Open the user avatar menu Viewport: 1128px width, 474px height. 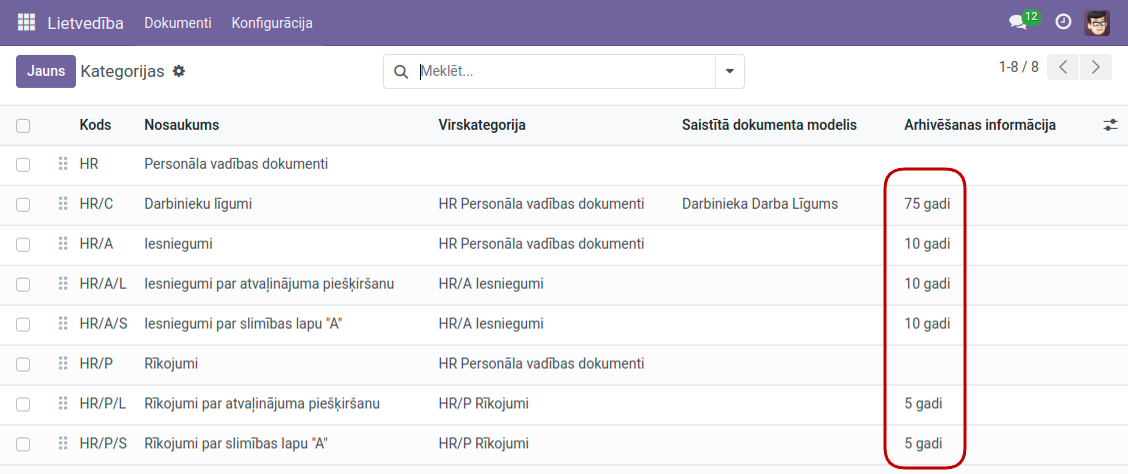(x=1097, y=22)
